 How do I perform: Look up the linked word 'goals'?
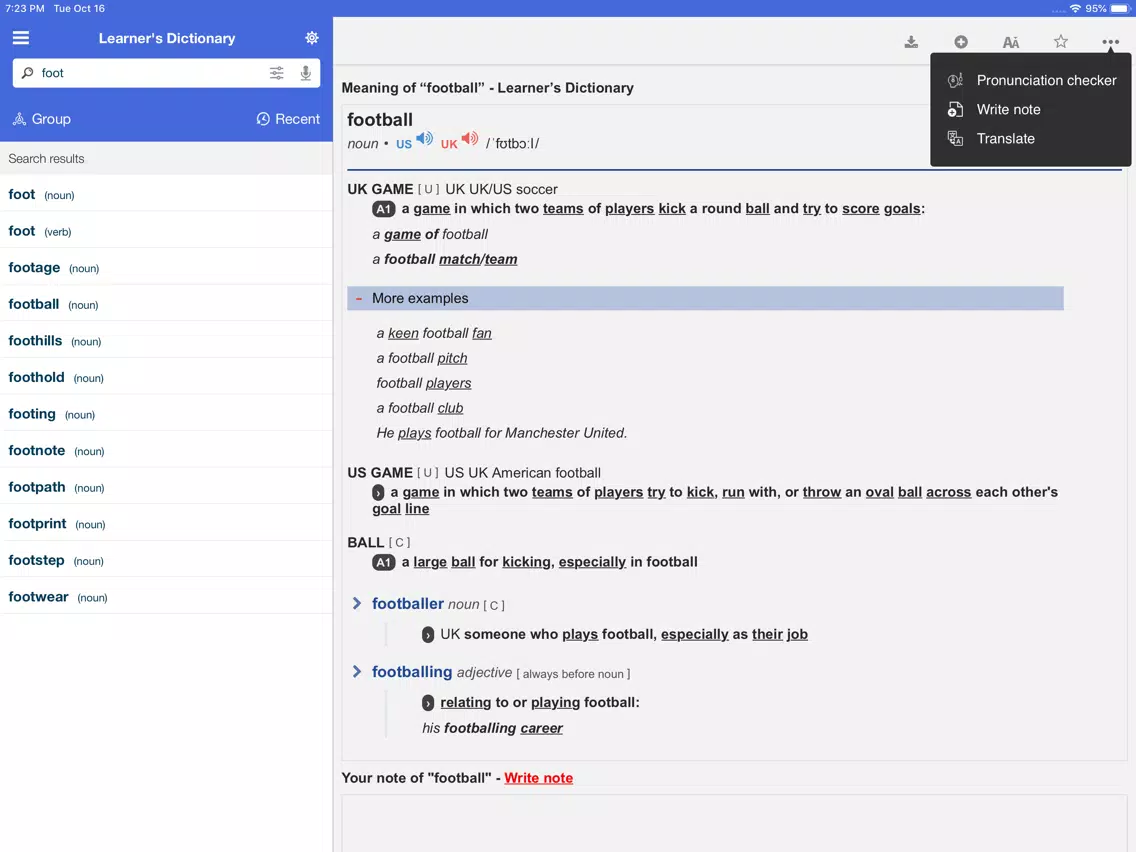click(902, 209)
